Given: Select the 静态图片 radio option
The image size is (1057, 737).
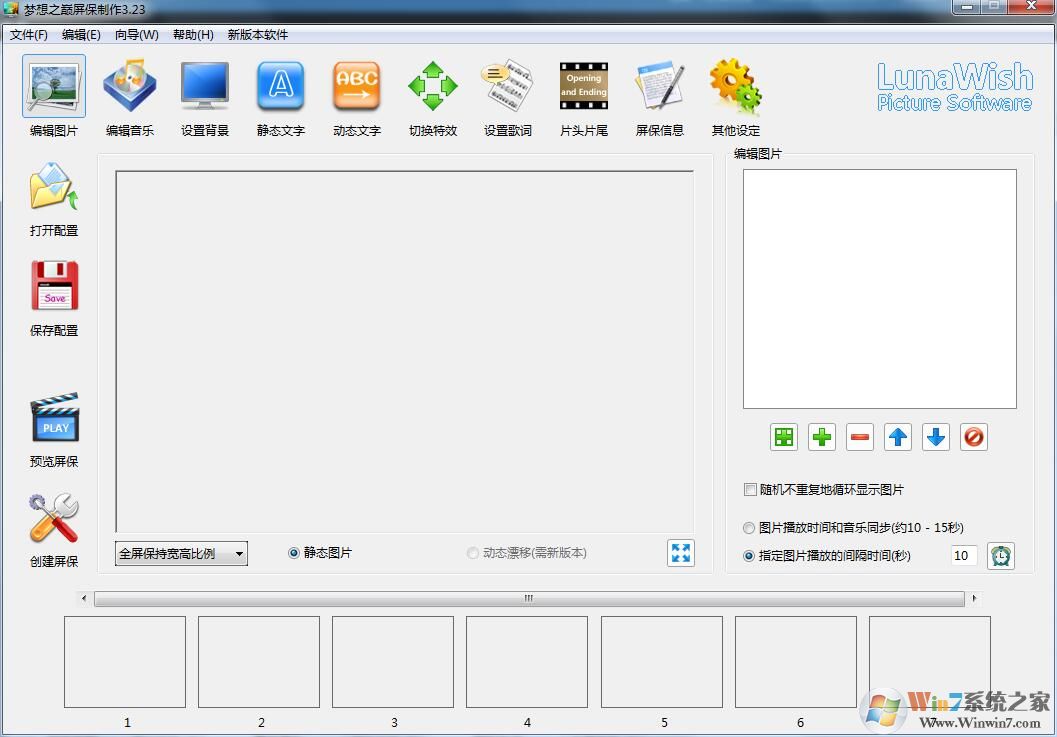Looking at the screenshot, I should pyautogui.click(x=294, y=551).
